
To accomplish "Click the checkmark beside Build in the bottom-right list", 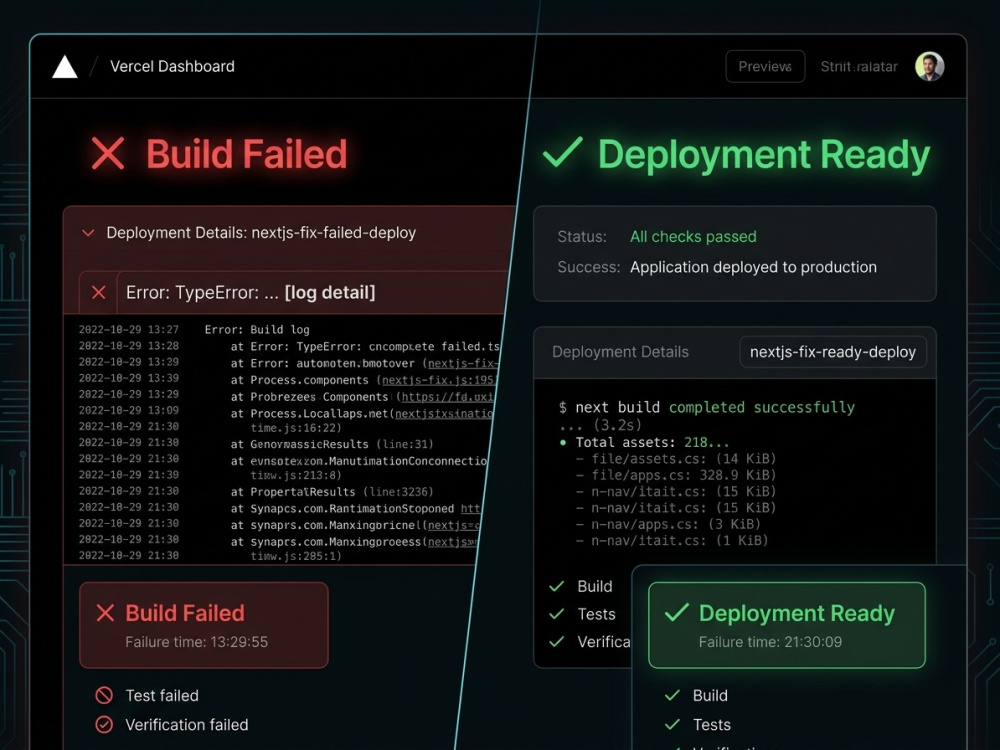I will tap(672, 695).
